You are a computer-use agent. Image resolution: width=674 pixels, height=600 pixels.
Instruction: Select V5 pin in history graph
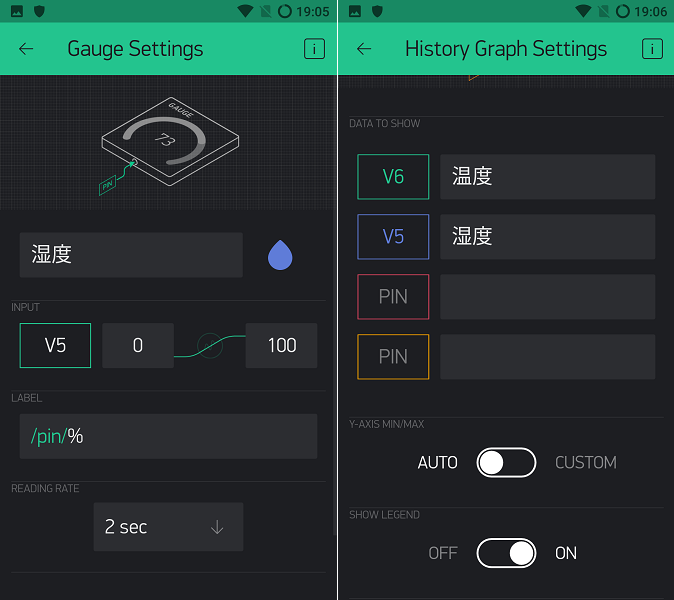click(x=393, y=237)
